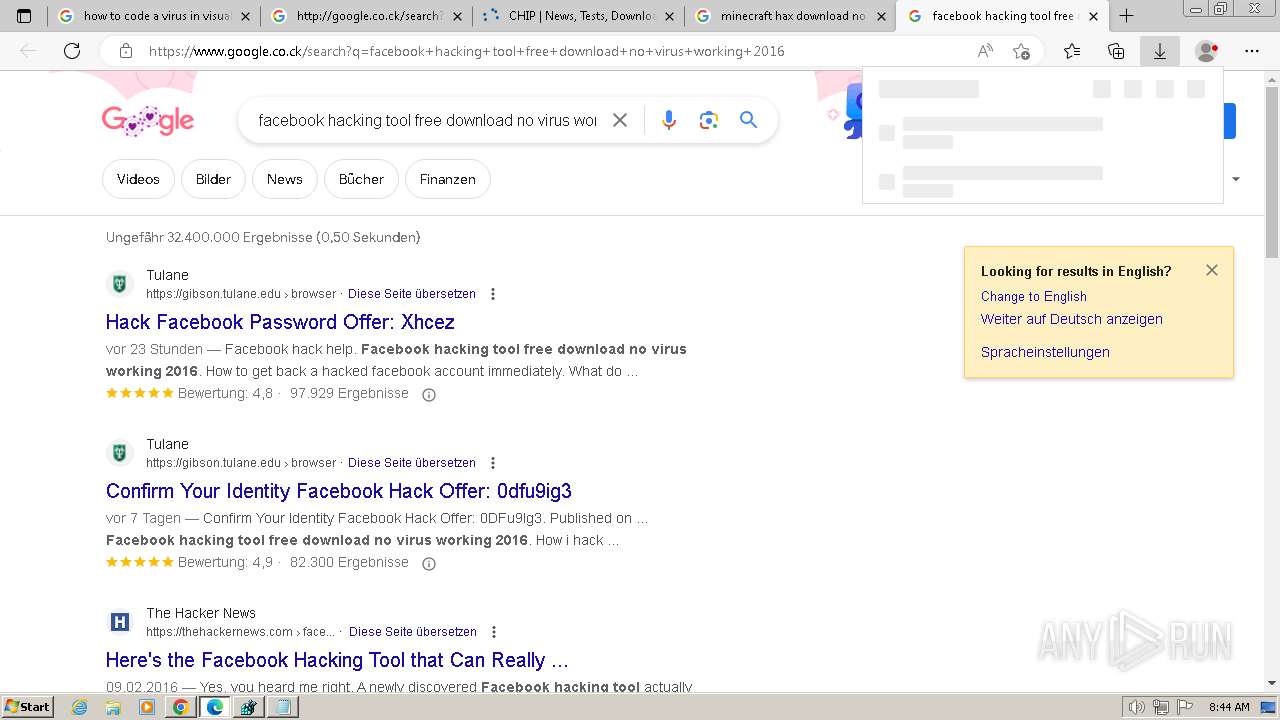Choose Change to English
Screen dimensions: 1280x720
[1034, 296]
